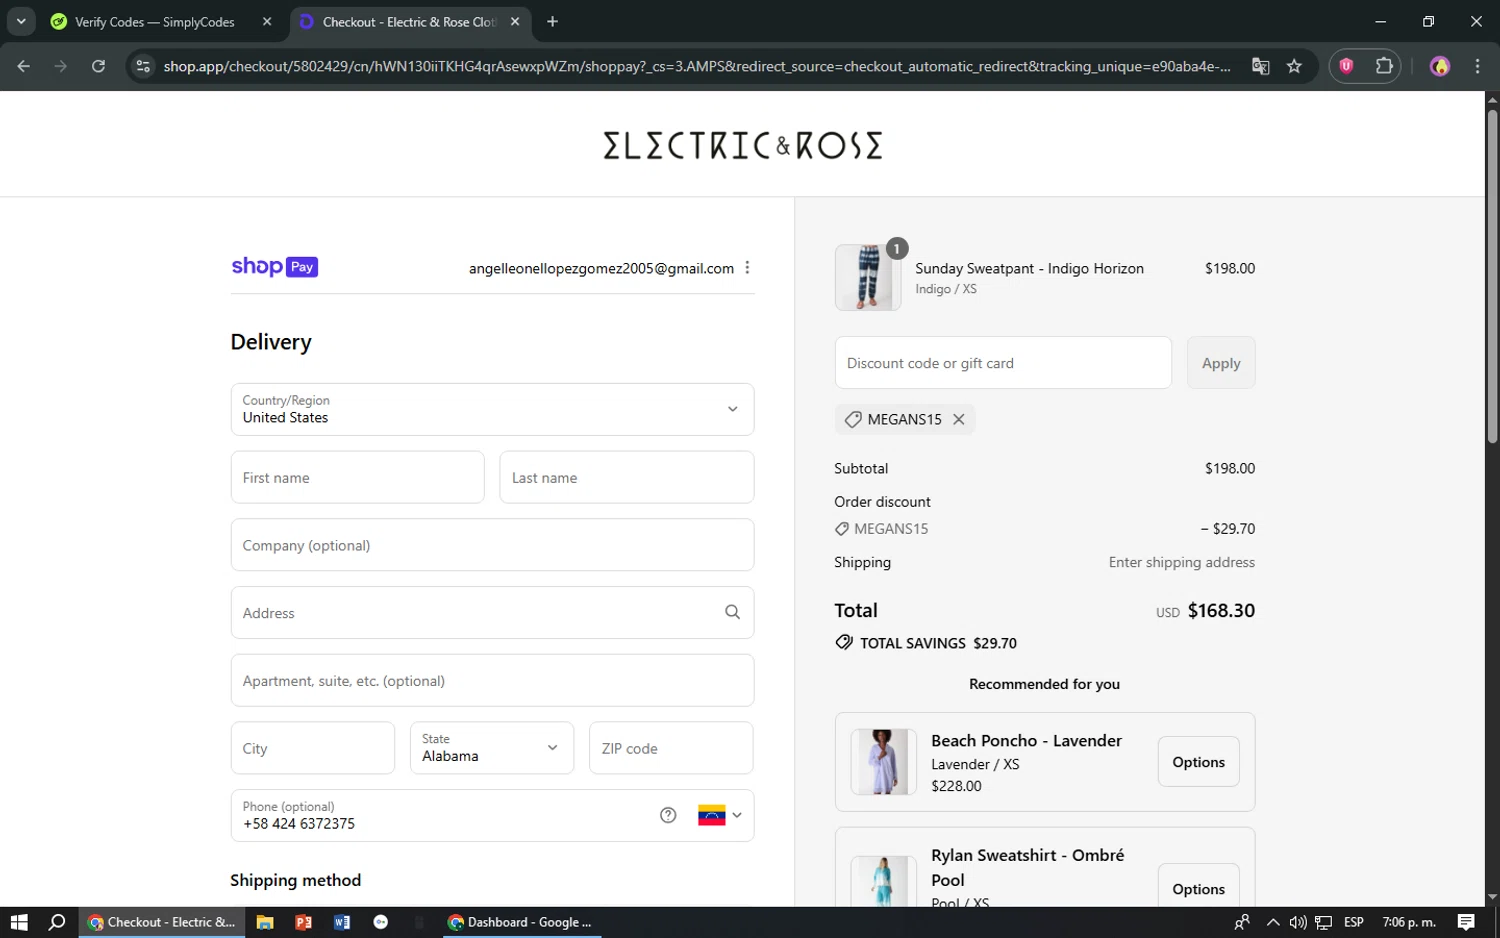The height and width of the screenshot is (938, 1500).
Task: Click the browser back arrow
Action: pos(24,66)
